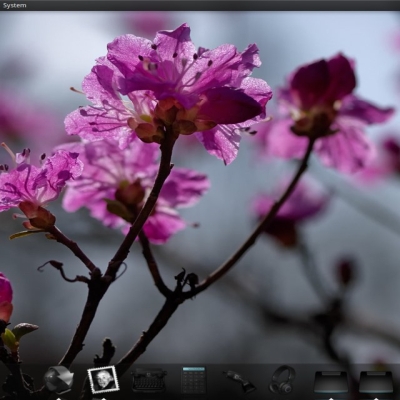
Task: Open the first dark folder dock icon
Action: [332, 382]
